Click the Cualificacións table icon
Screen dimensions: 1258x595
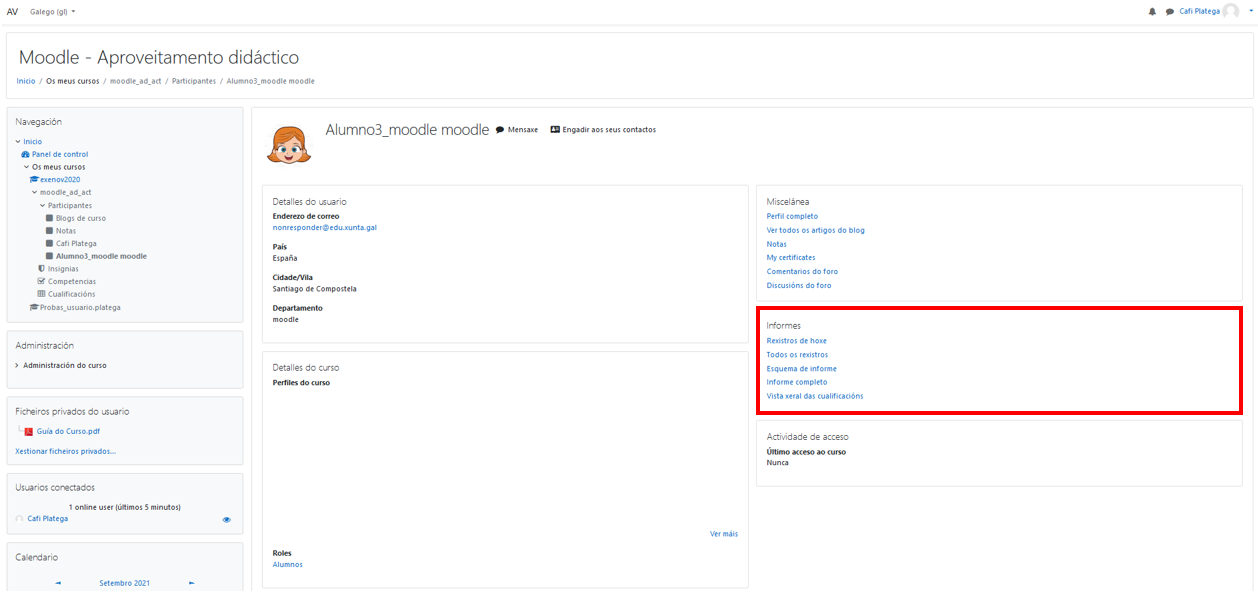click(x=41, y=294)
